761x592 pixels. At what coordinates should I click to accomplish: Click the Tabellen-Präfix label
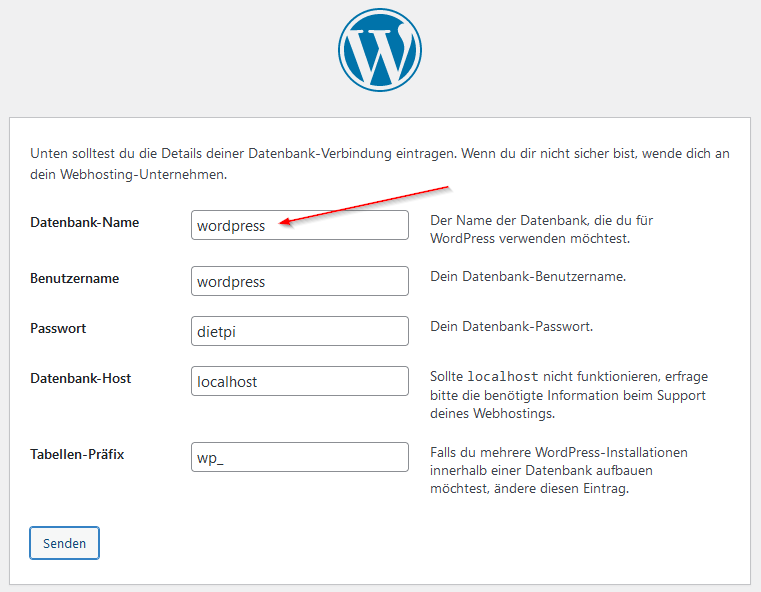pyautogui.click(x=77, y=455)
